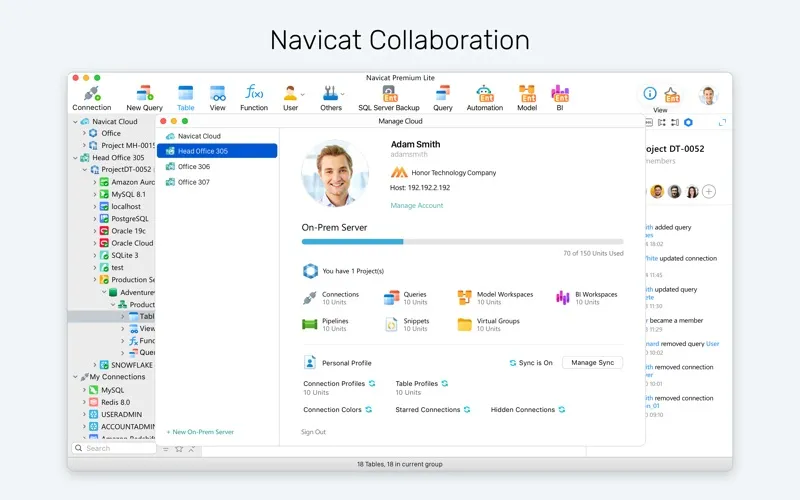
Task: Expand the SNOWFLAKE connection
Action: point(94,365)
